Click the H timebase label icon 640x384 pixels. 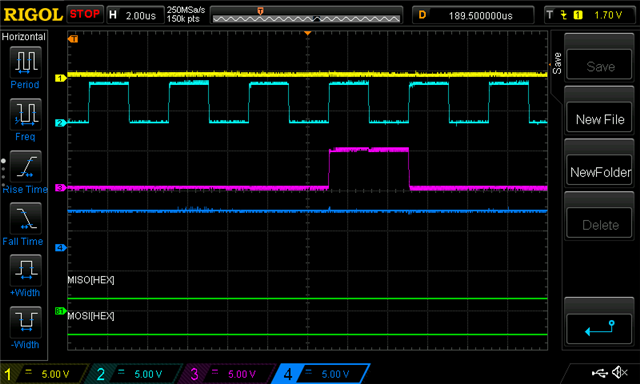[x=113, y=15]
